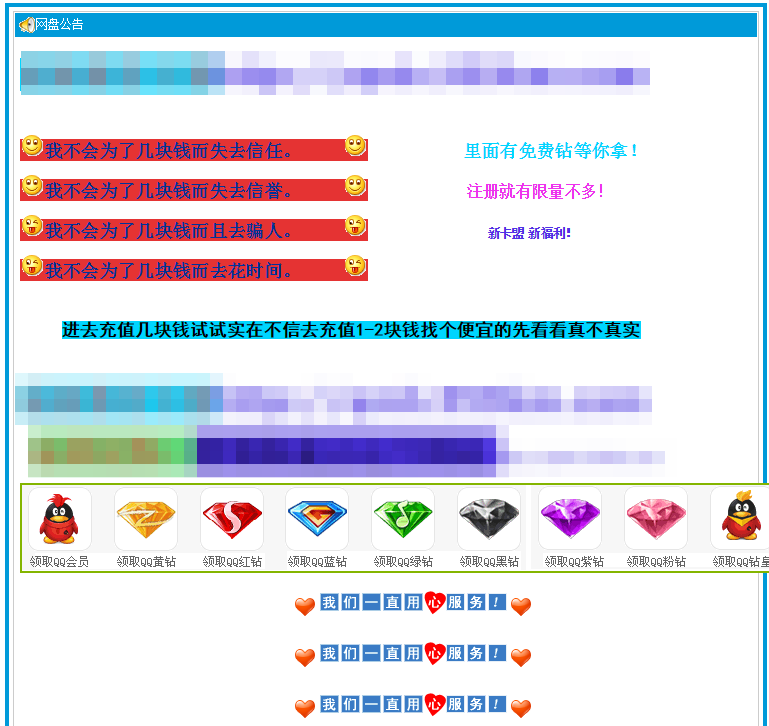
Task: Select the purple diamond 领取QQ紫钻 icon
Action: coord(570,518)
